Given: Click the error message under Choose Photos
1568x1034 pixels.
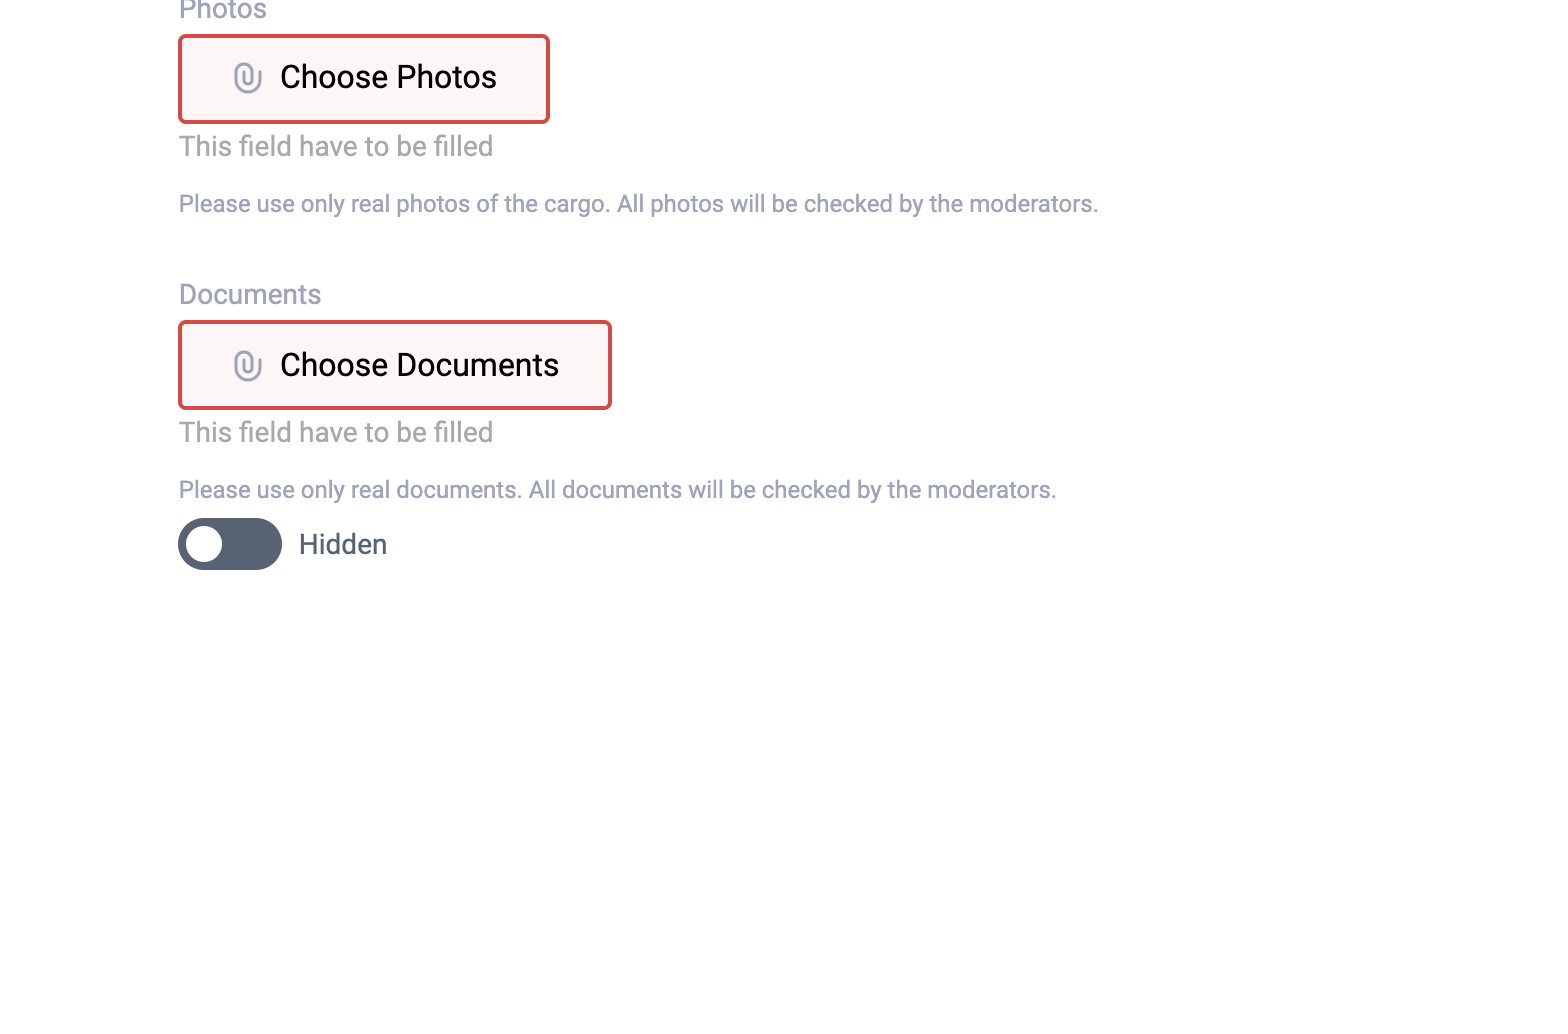Looking at the screenshot, I should pos(336,147).
